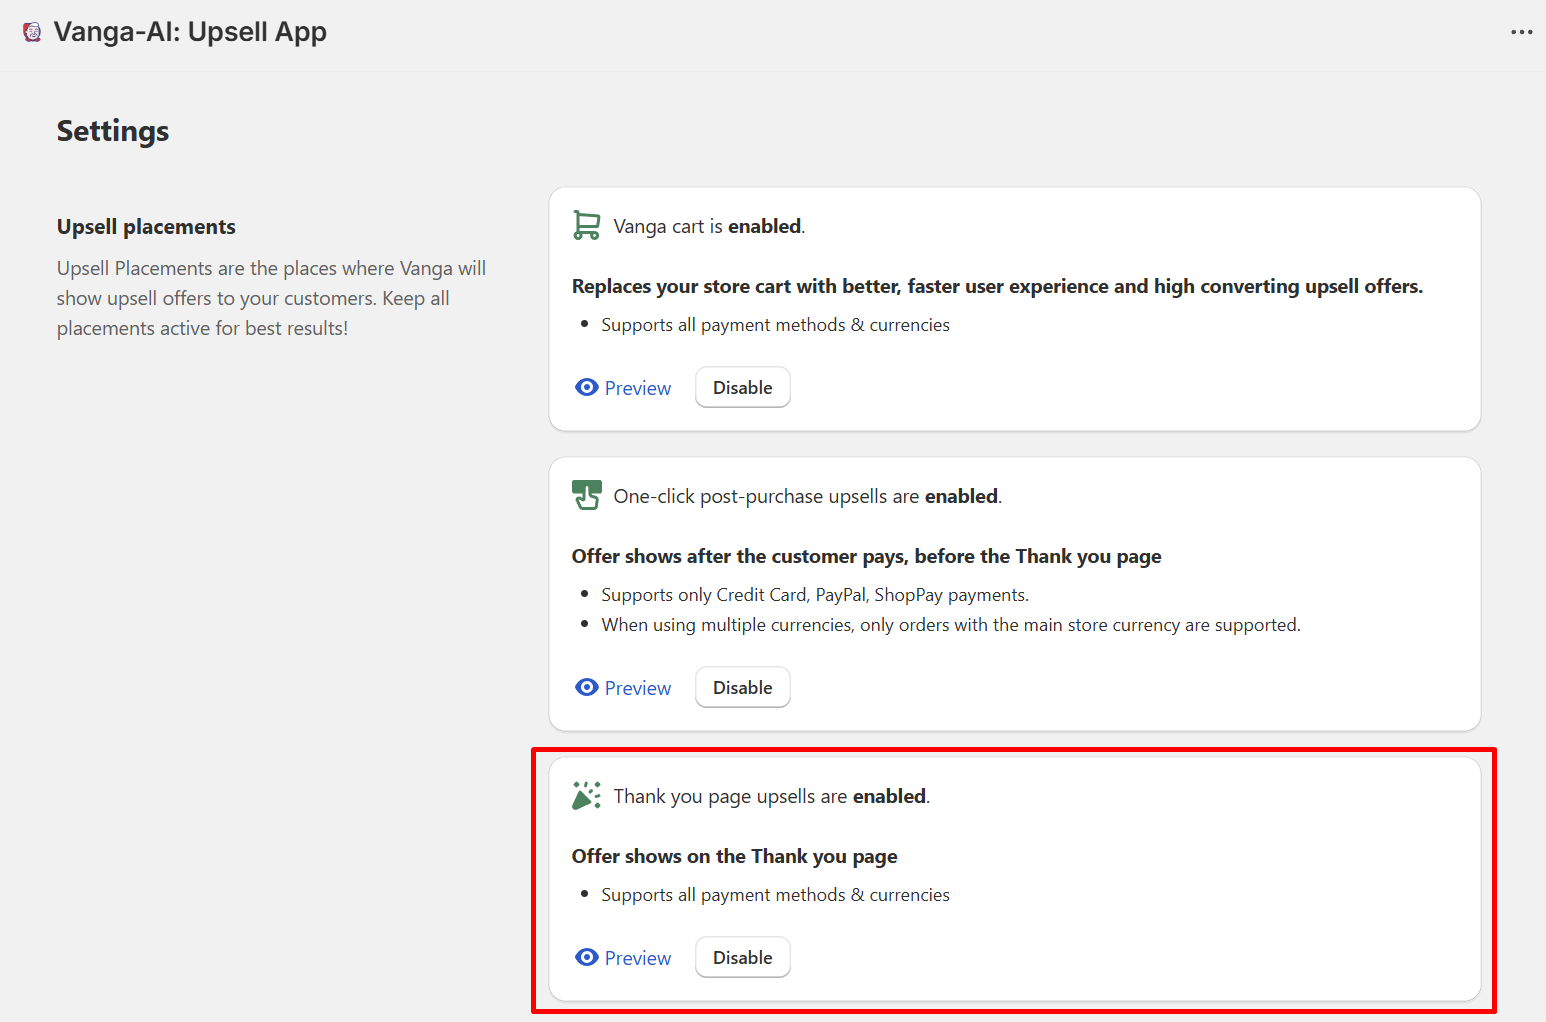Screen dimensions: 1546x1022
Task: Click 'Offer shows on the Thank you page' text
Action: [x=735, y=857]
